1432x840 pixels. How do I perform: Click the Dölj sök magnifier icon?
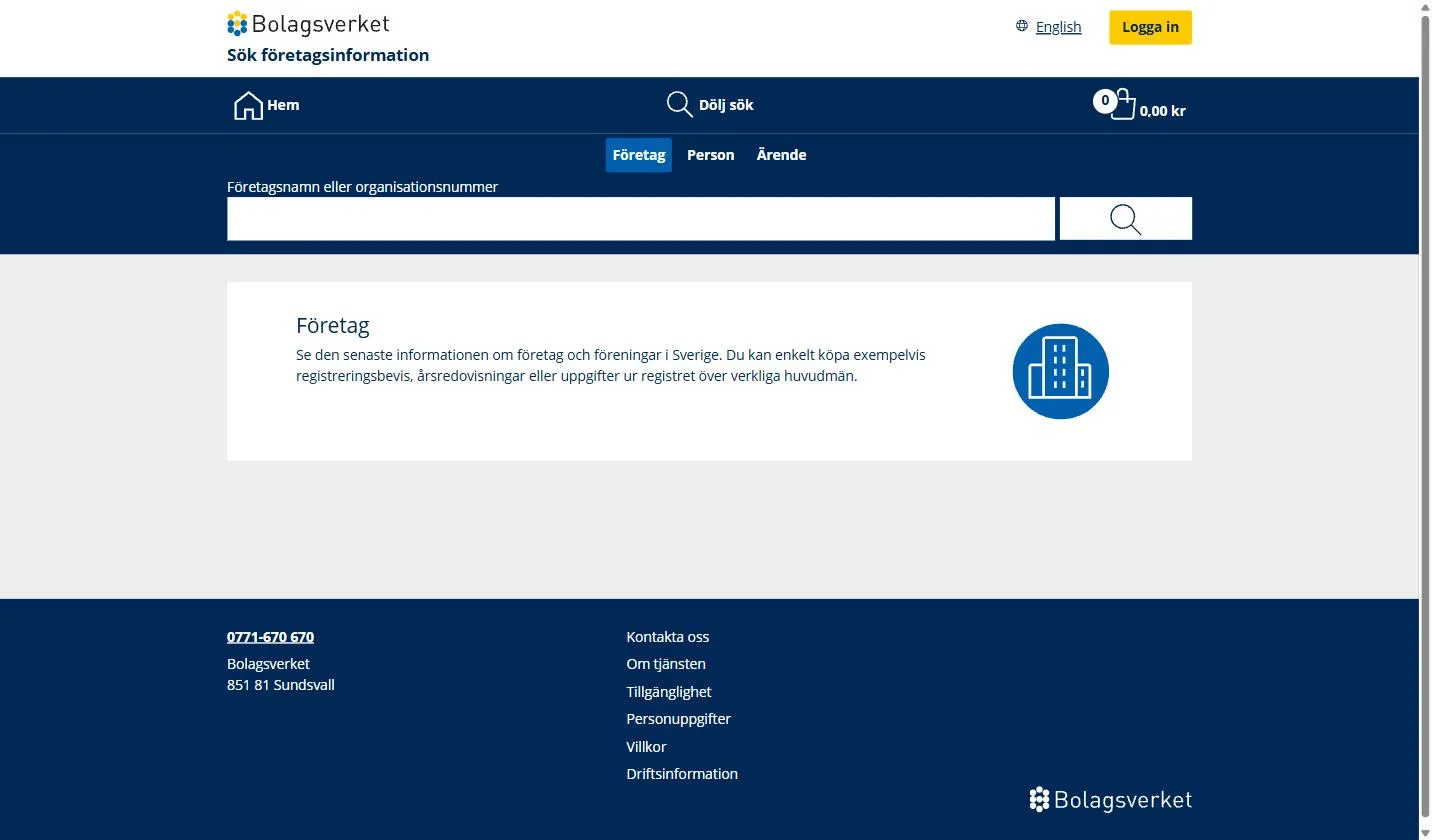[680, 105]
